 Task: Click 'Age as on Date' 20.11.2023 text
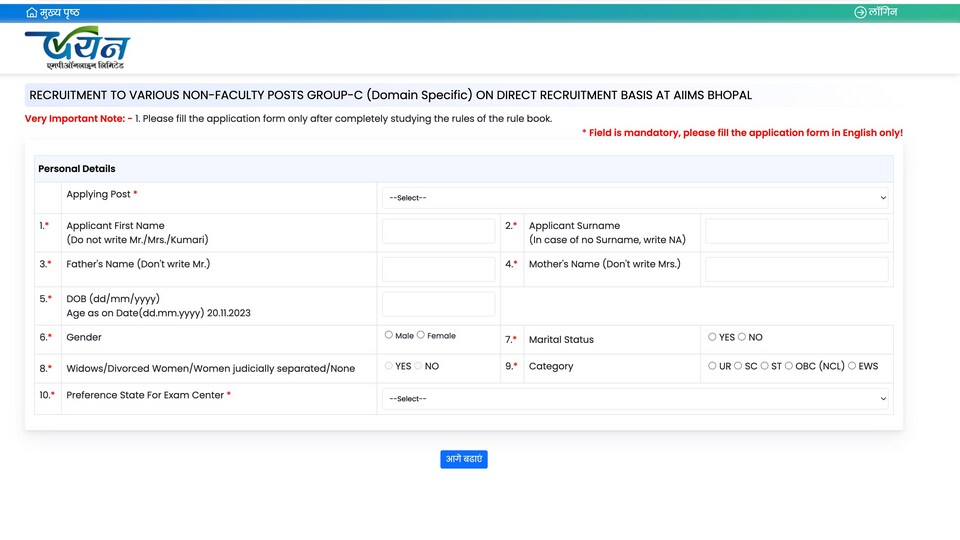pos(159,313)
